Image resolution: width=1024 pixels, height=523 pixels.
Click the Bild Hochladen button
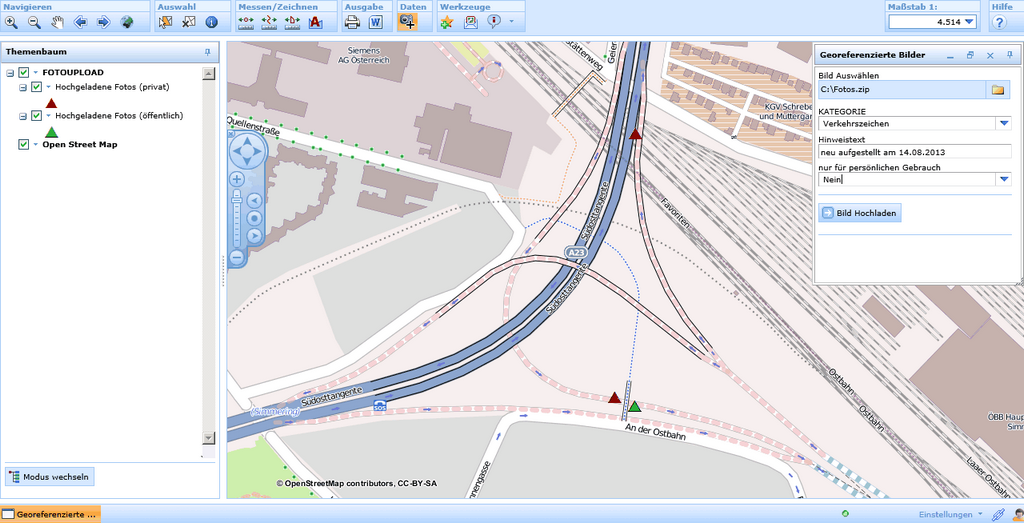pos(860,213)
